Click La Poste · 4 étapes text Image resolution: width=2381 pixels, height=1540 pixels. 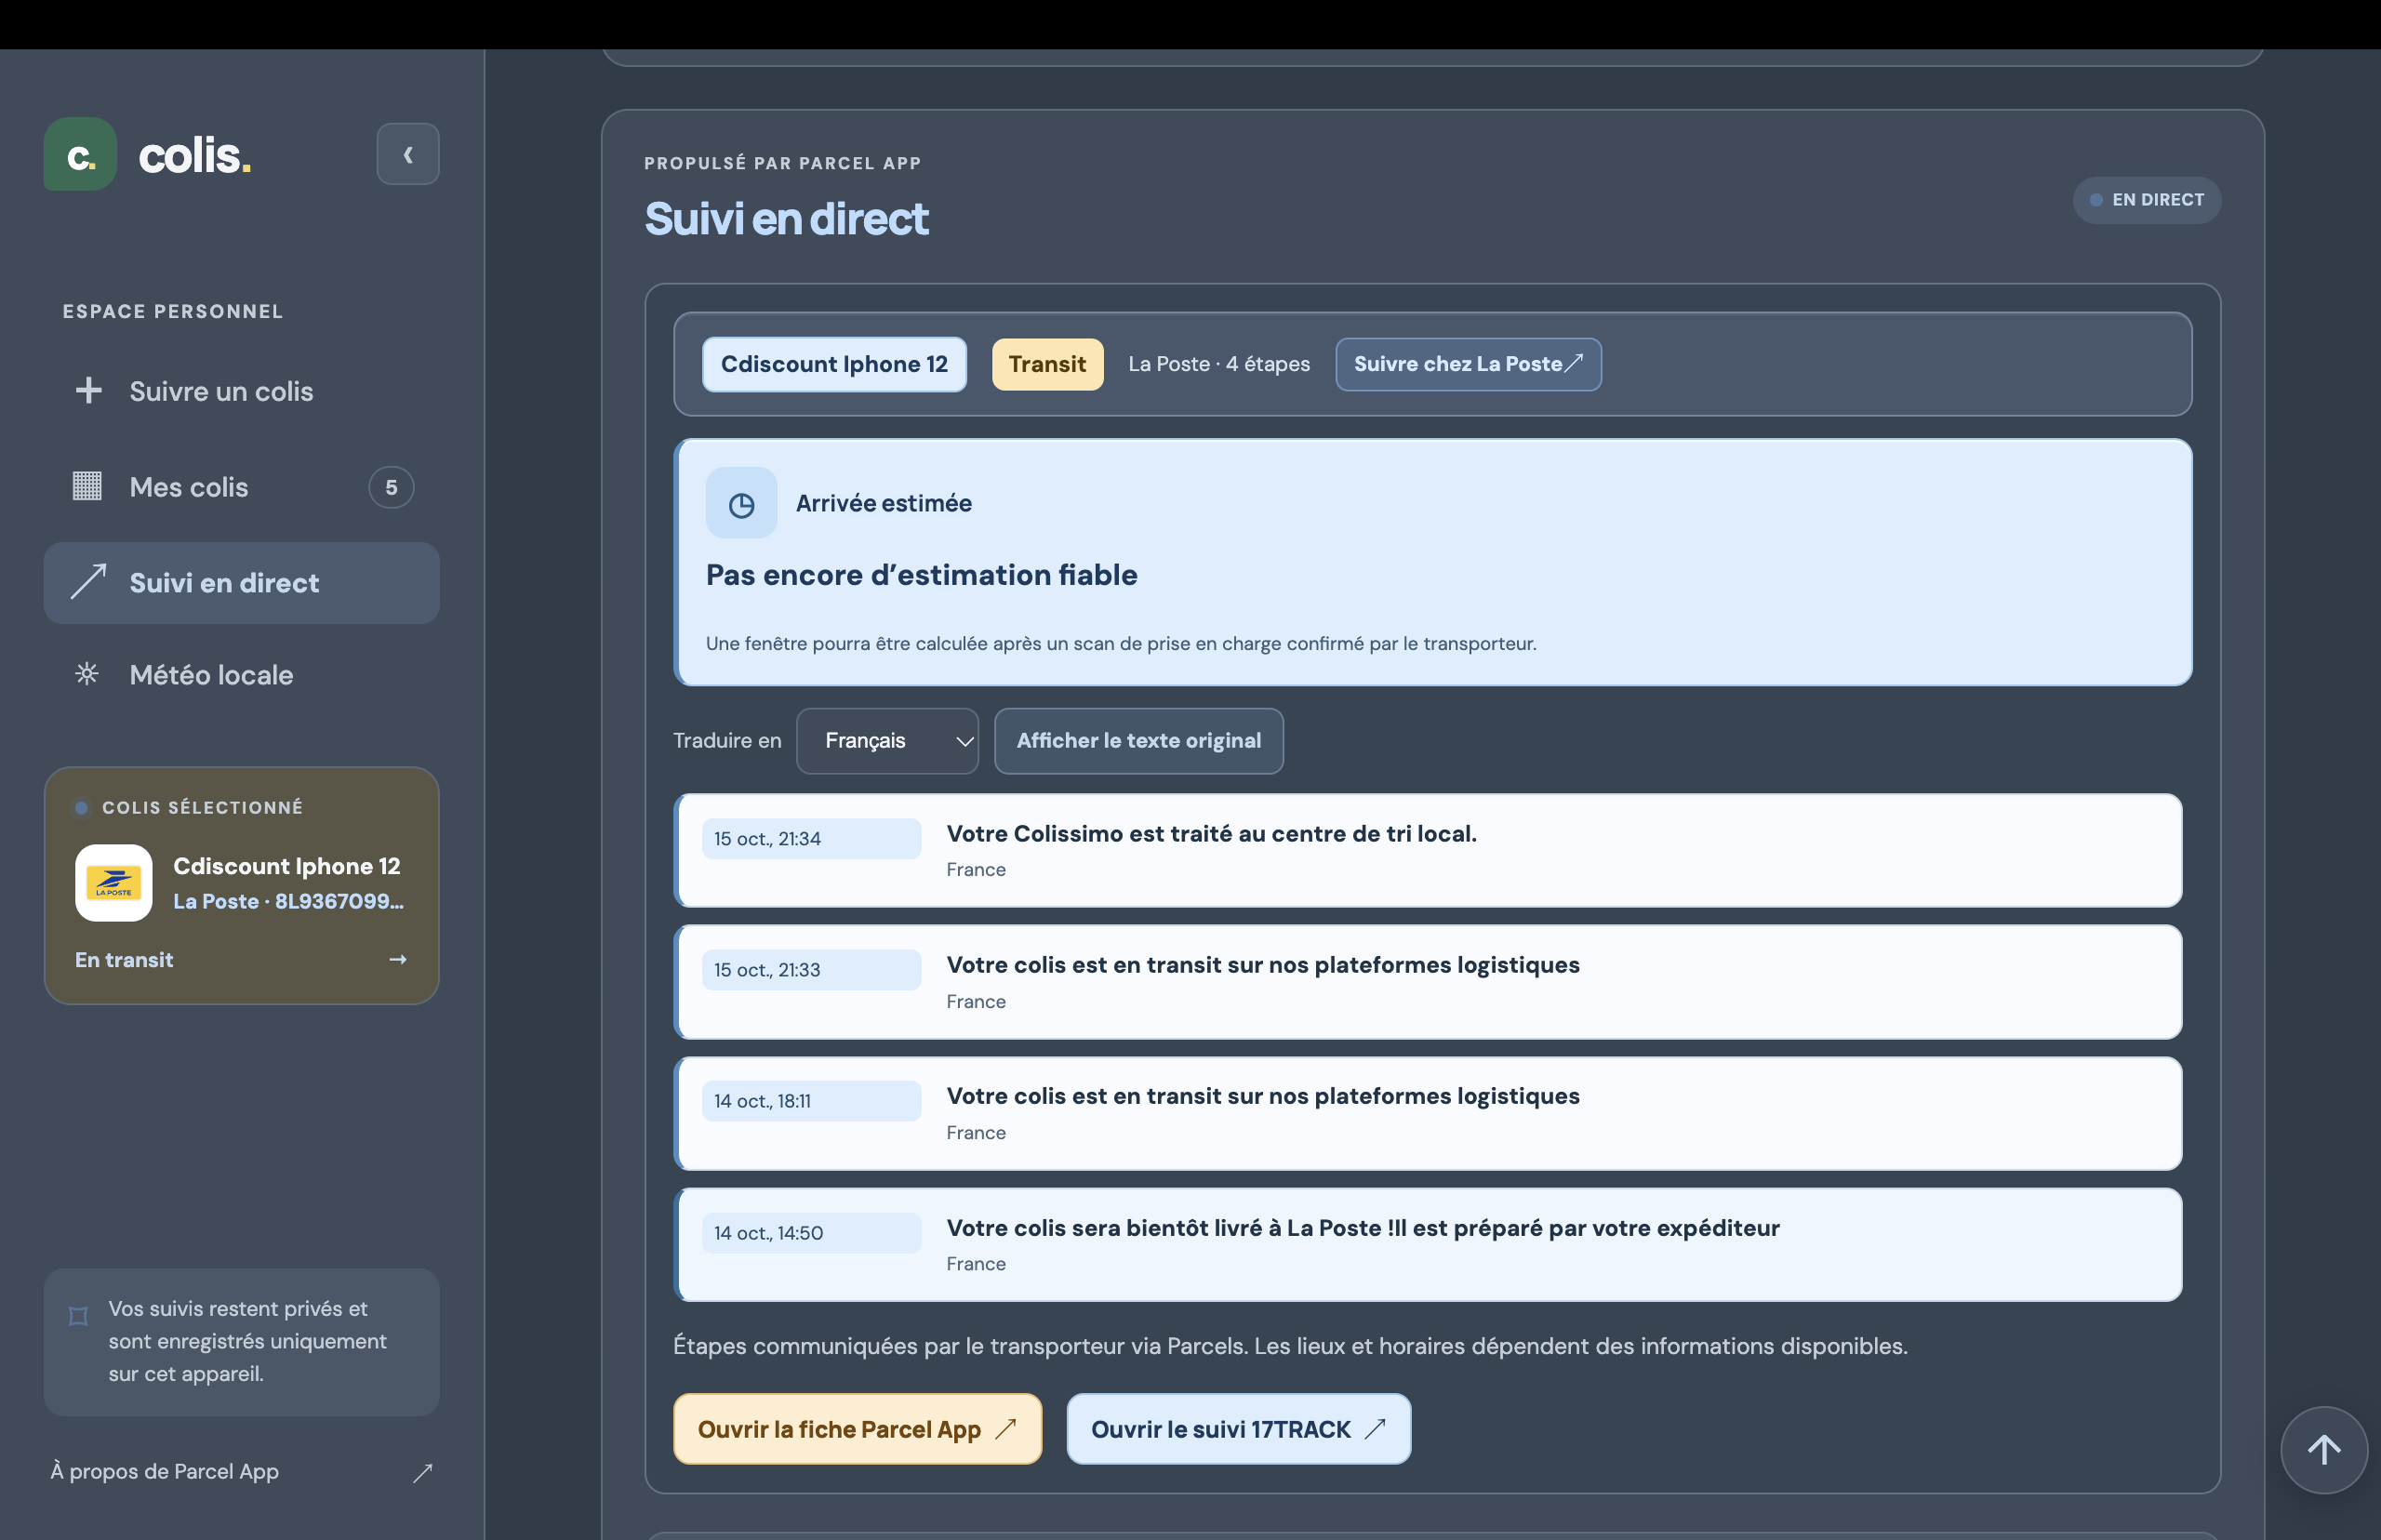click(x=1219, y=364)
